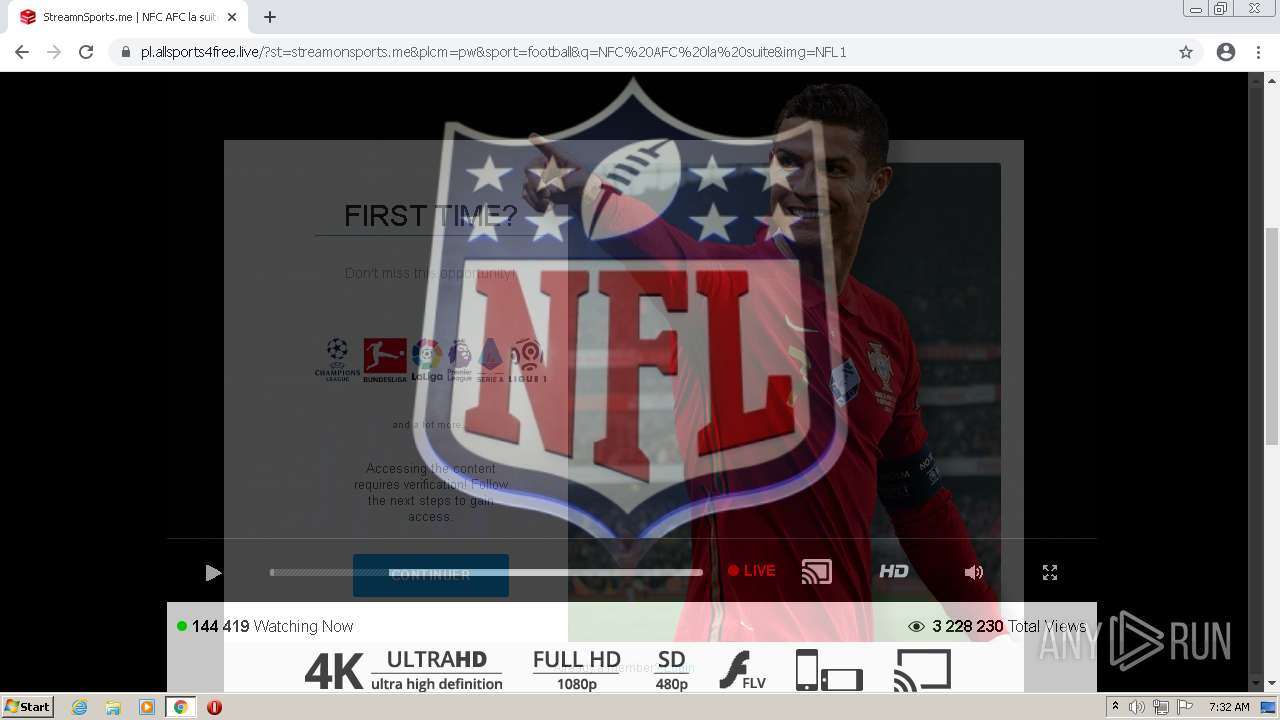
Task: Click the taskbar clock showing 7:32 AM
Action: [x=1229, y=707]
